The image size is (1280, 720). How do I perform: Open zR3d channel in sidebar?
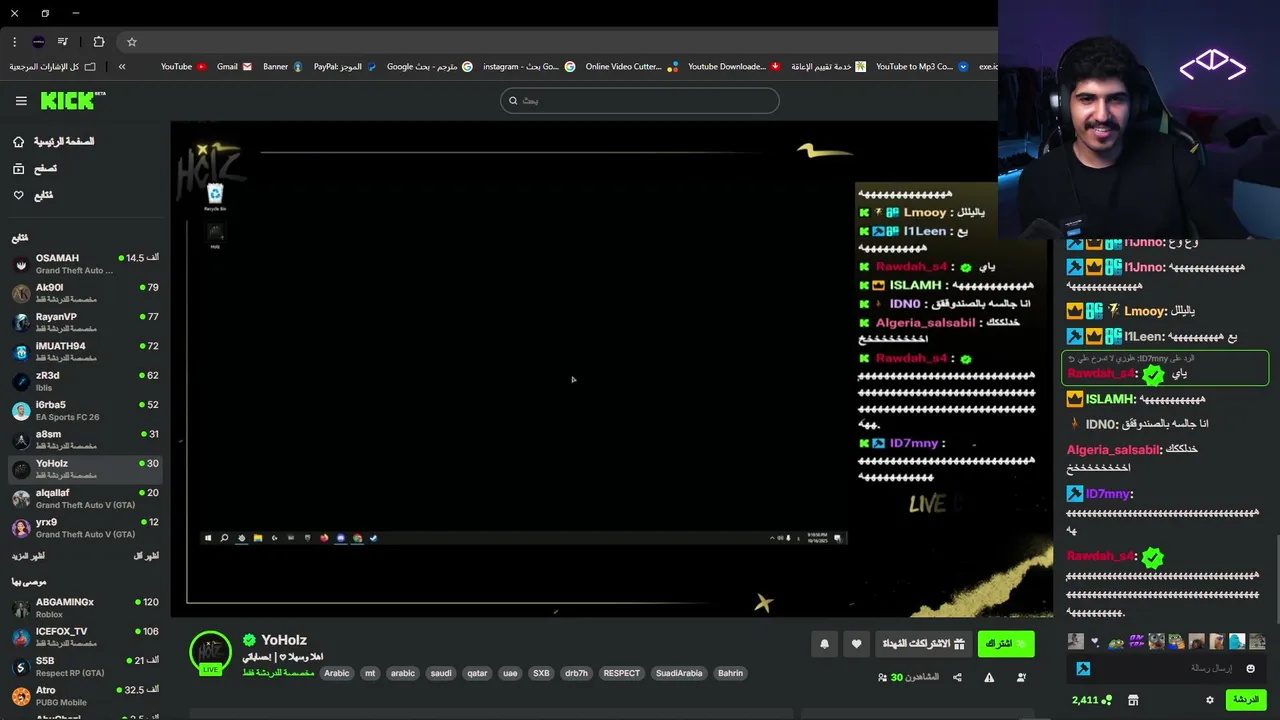[85, 381]
